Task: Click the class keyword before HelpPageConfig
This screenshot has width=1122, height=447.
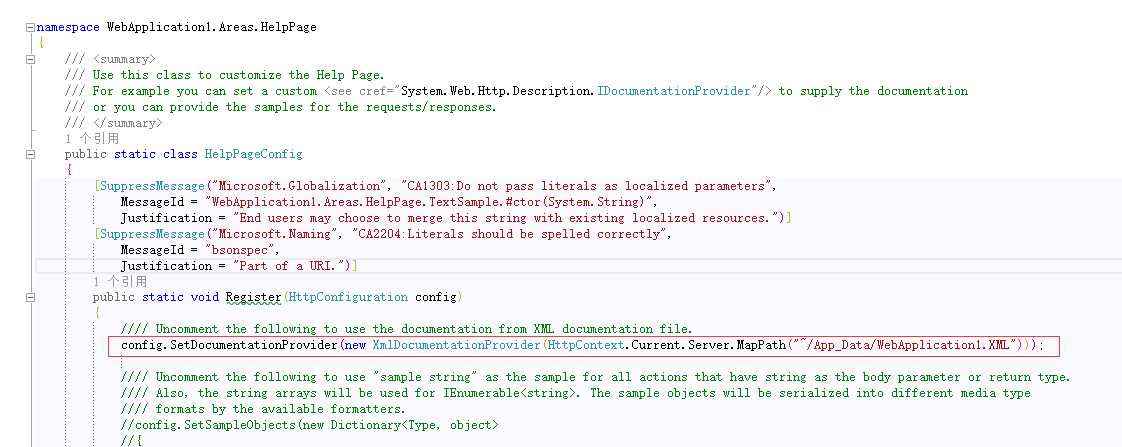Action: [x=180, y=154]
